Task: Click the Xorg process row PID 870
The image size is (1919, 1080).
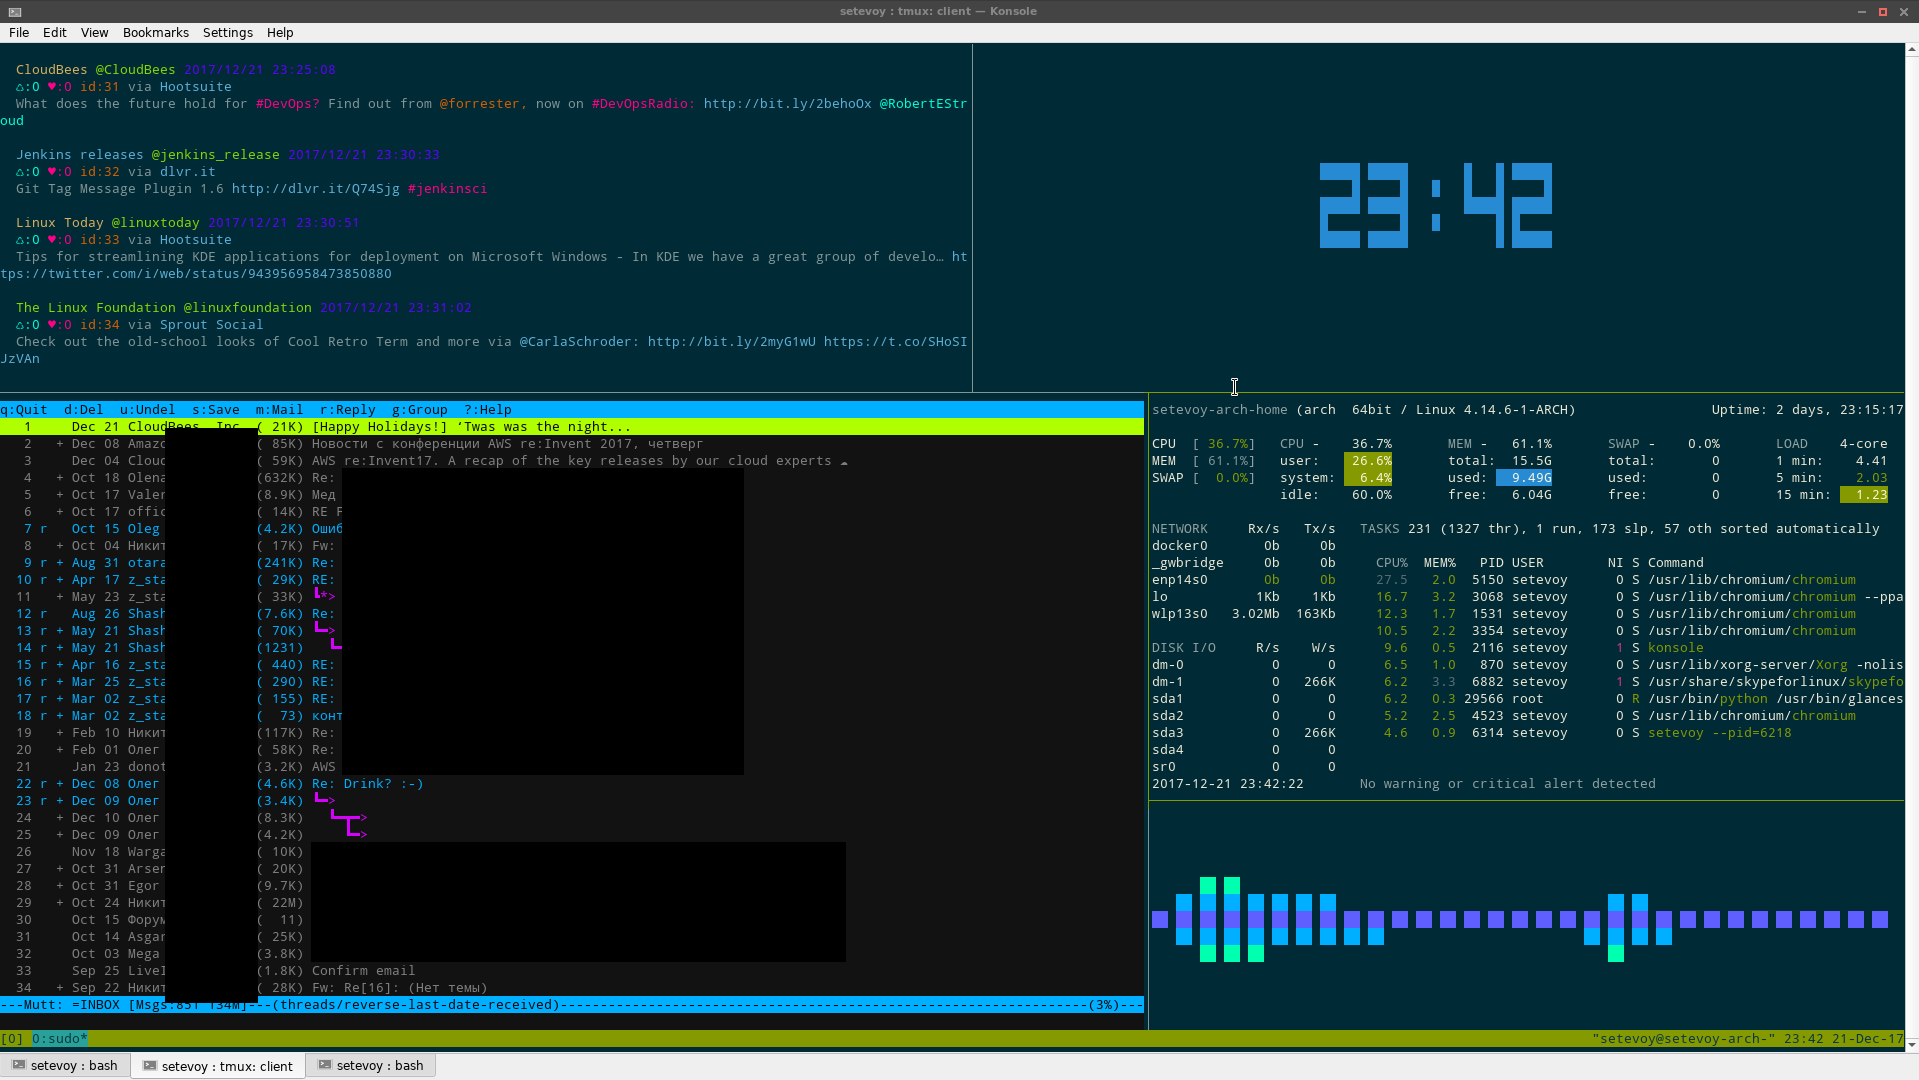Action: click(x=1639, y=664)
